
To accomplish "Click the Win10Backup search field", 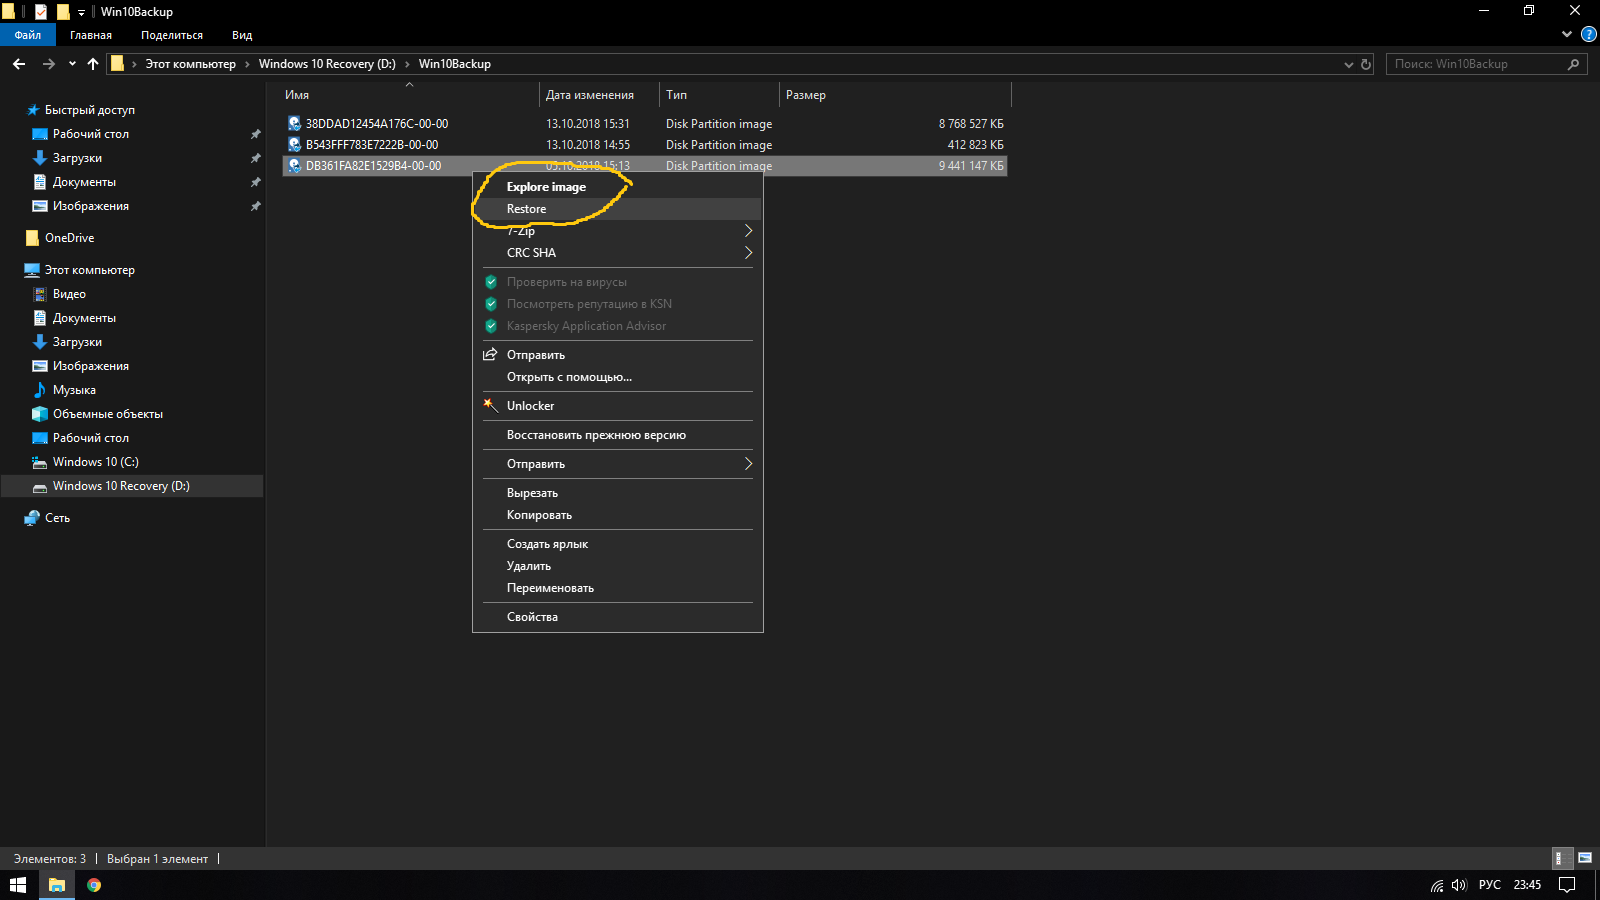I will coord(1475,64).
